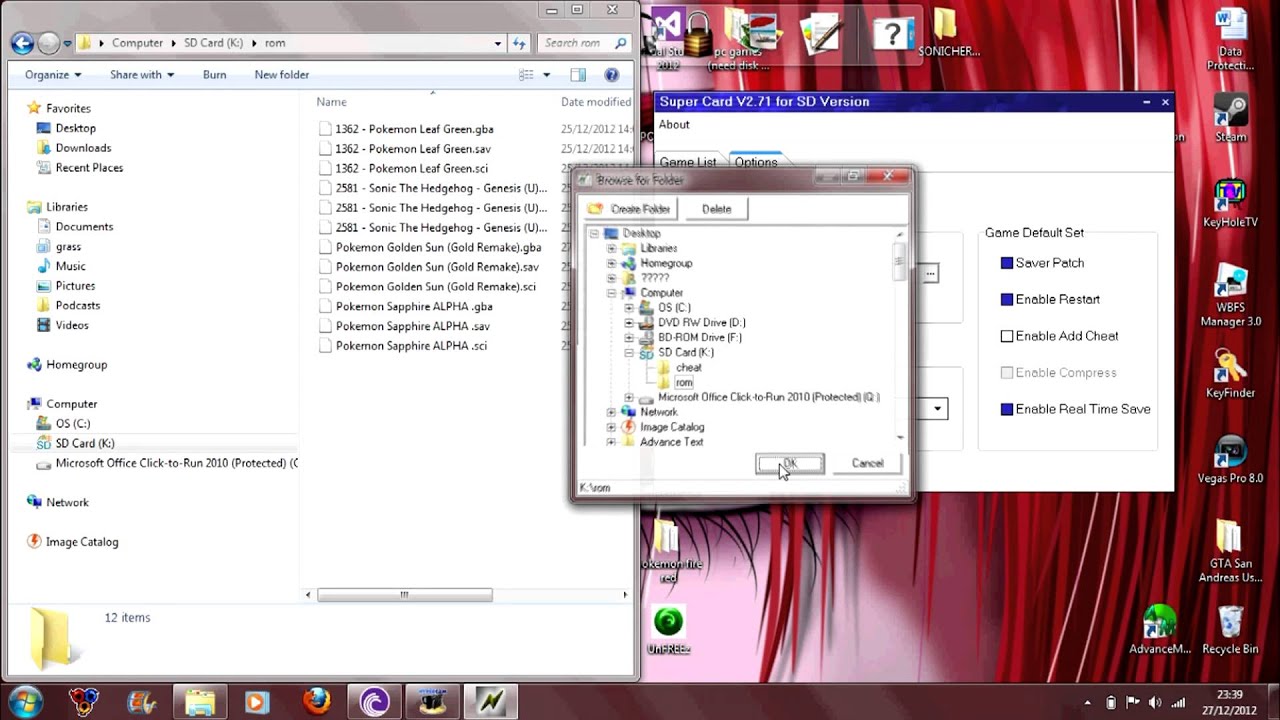Select SD Card (K:) in Explorer sidebar
Screen dimensions: 1280x720
pos(85,443)
